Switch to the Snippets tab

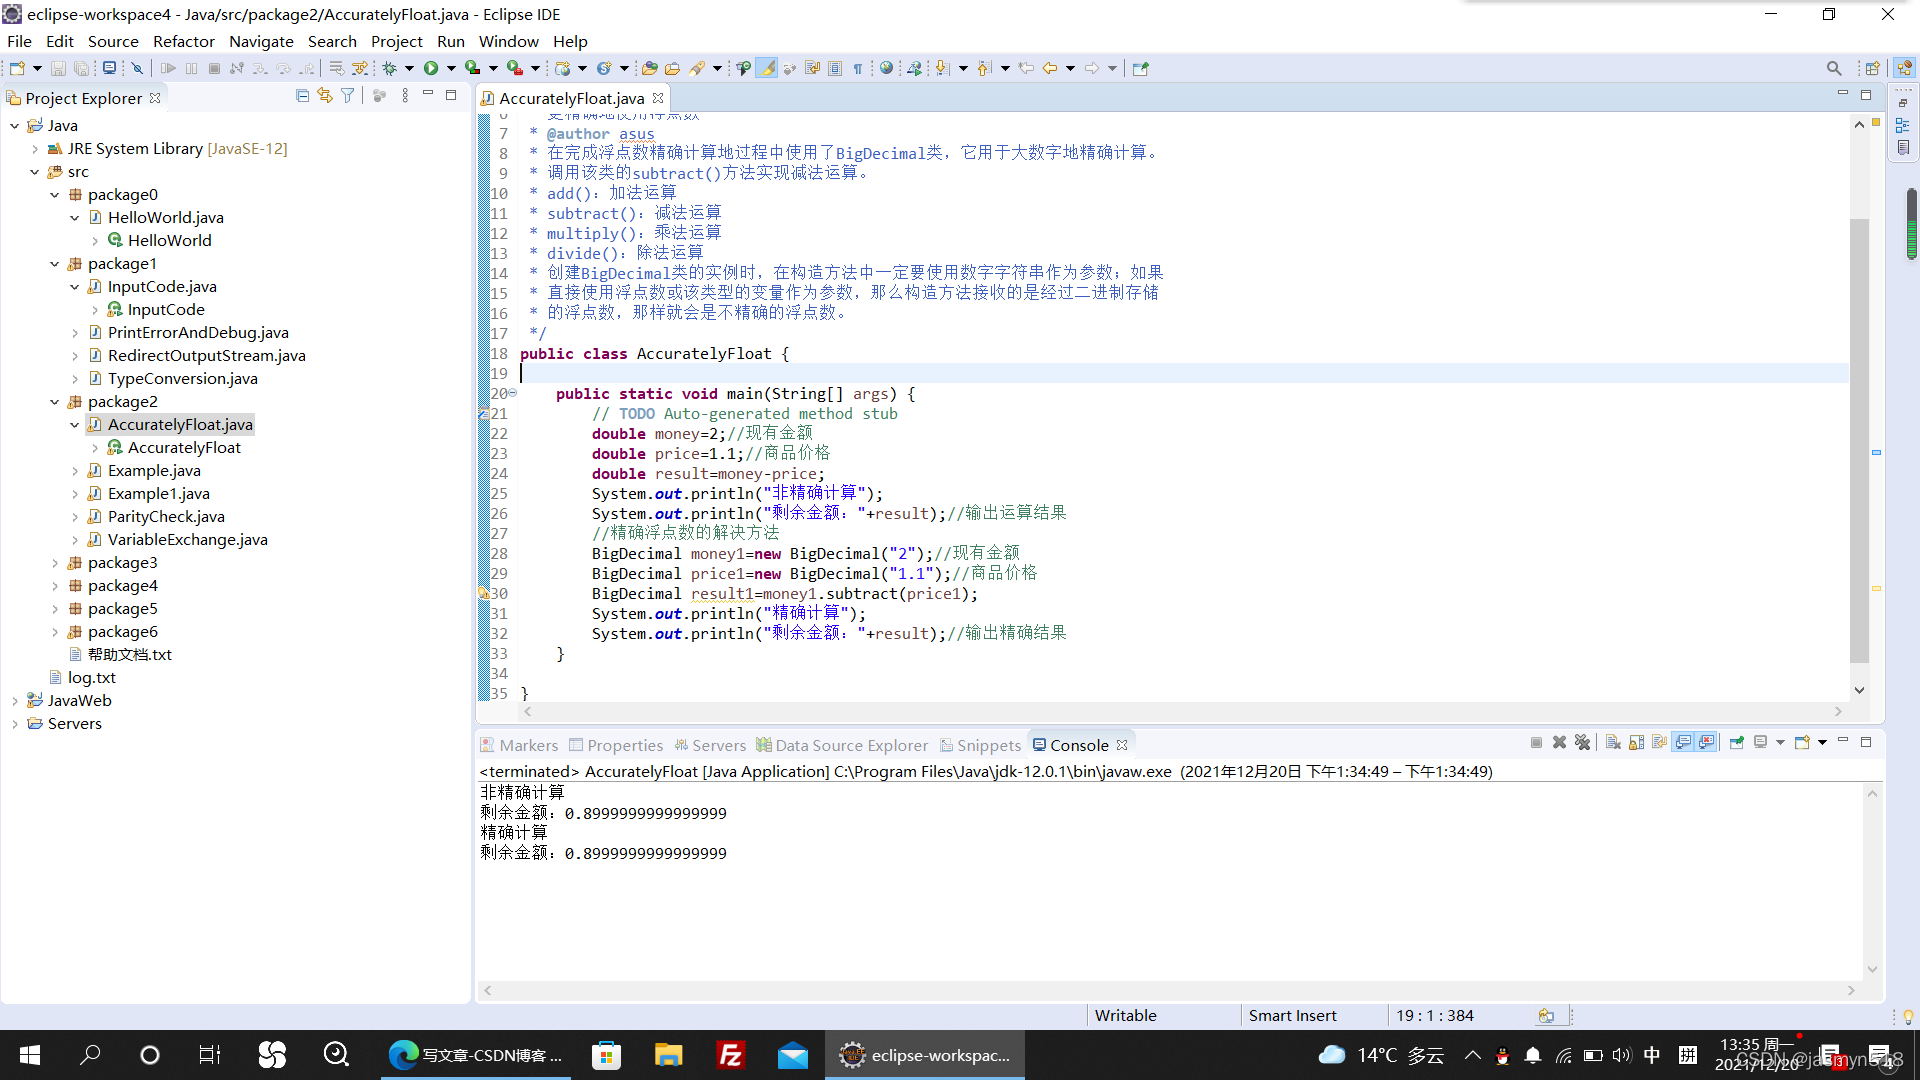[x=980, y=745]
